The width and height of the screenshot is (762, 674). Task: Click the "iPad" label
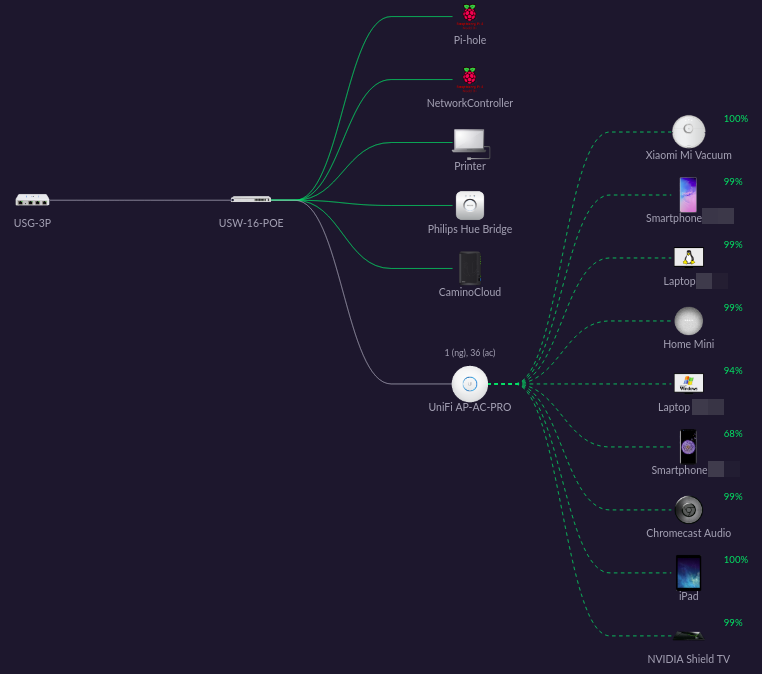(x=688, y=596)
